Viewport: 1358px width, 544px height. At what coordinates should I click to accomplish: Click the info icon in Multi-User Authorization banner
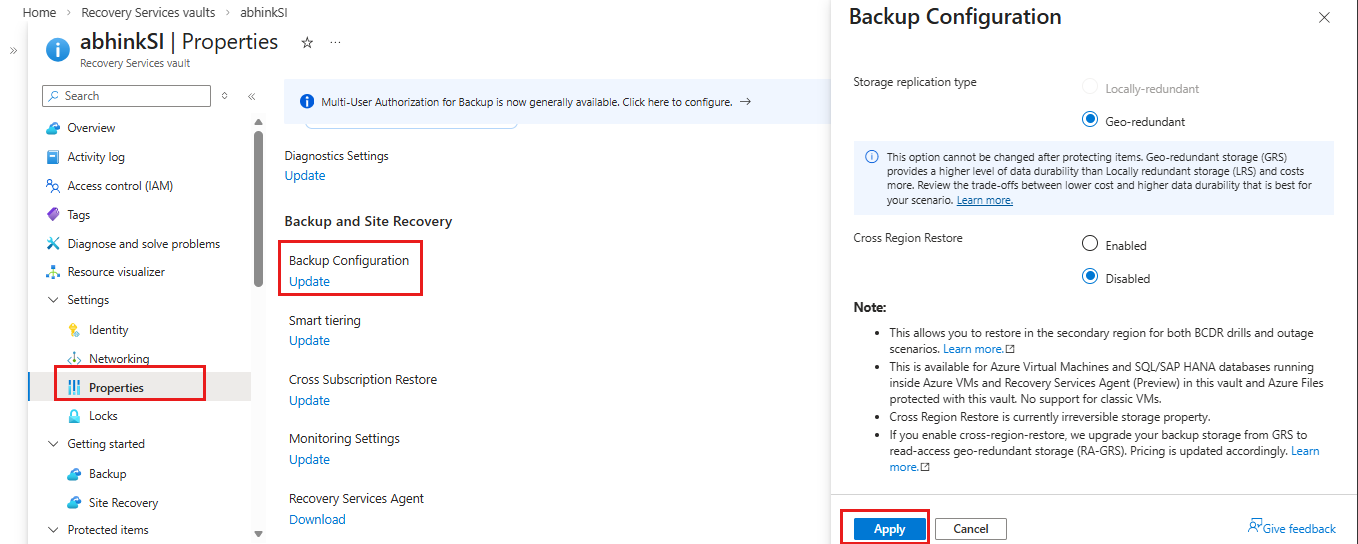pos(307,102)
